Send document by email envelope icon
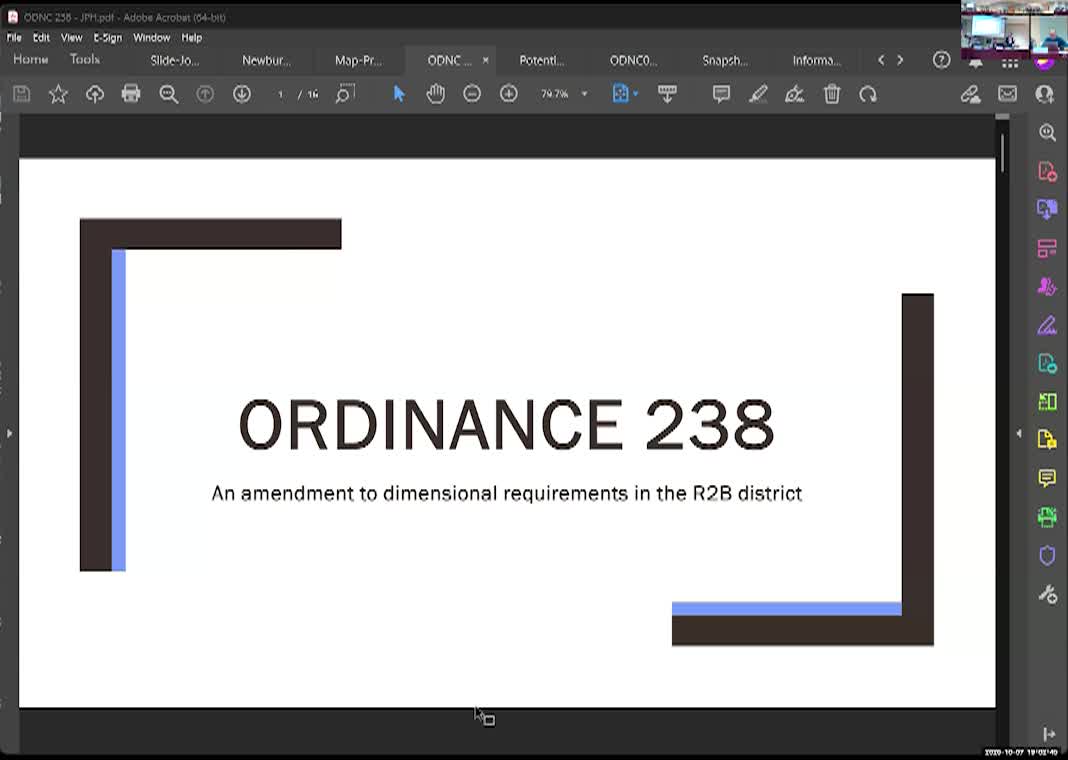This screenshot has height=760, width=1068. (1007, 94)
